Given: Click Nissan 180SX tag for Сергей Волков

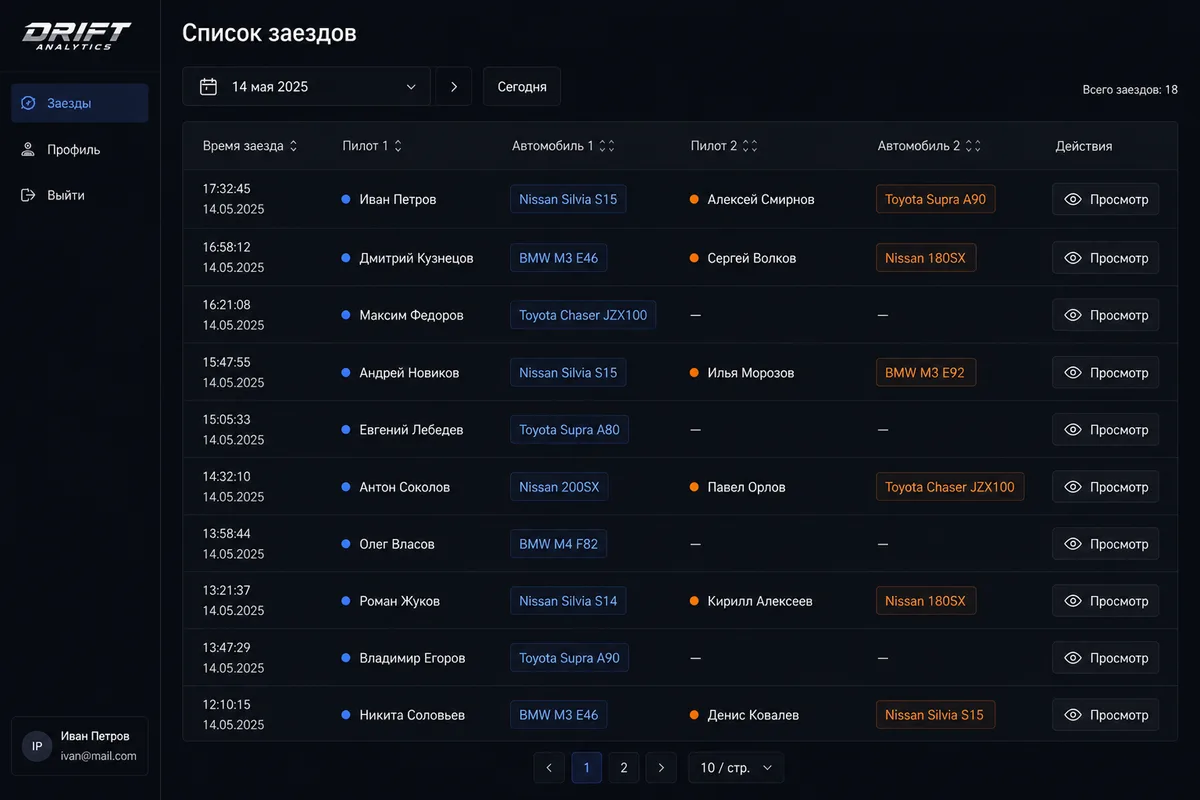Looking at the screenshot, I should tap(925, 258).
